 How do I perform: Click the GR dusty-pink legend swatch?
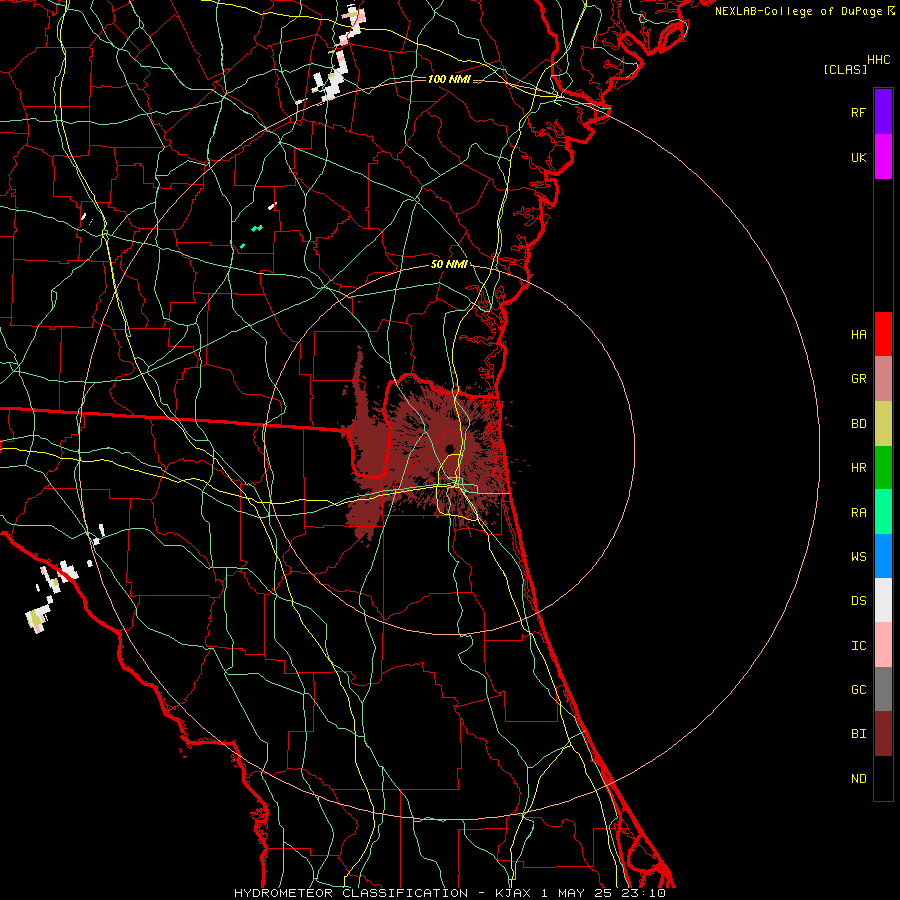(x=883, y=379)
